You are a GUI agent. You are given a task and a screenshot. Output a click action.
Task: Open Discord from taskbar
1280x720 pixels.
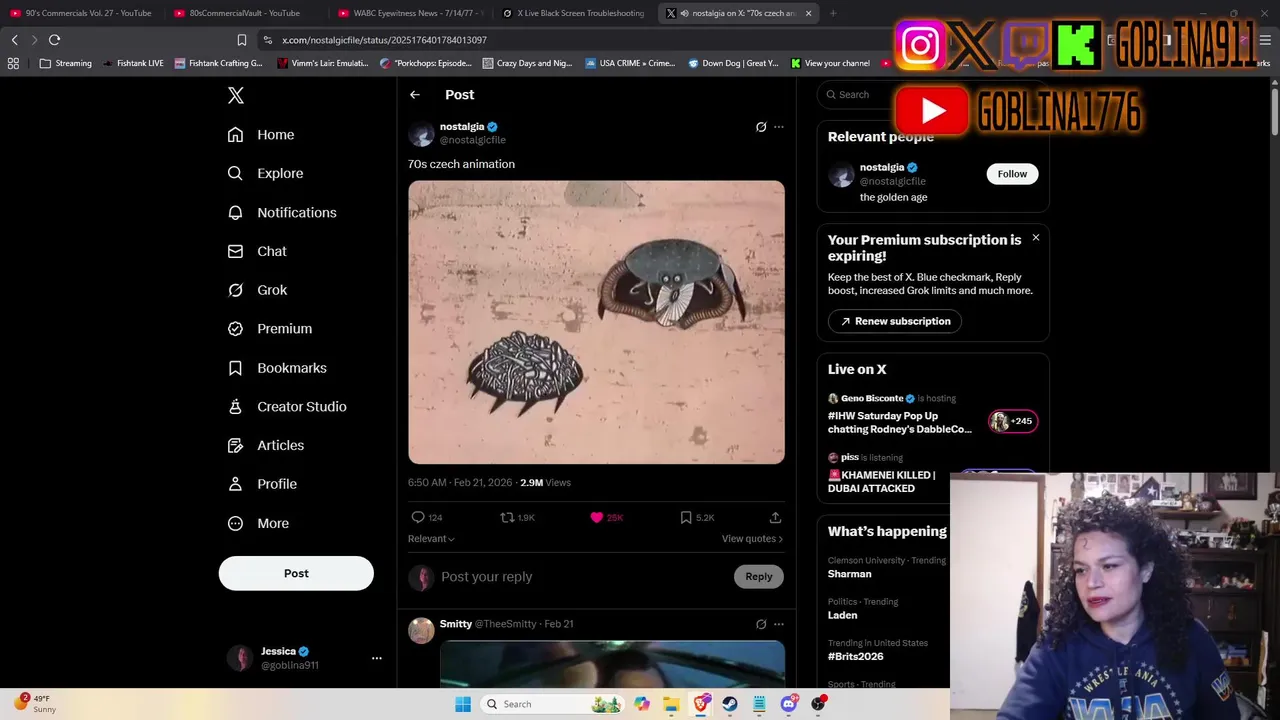click(x=789, y=704)
